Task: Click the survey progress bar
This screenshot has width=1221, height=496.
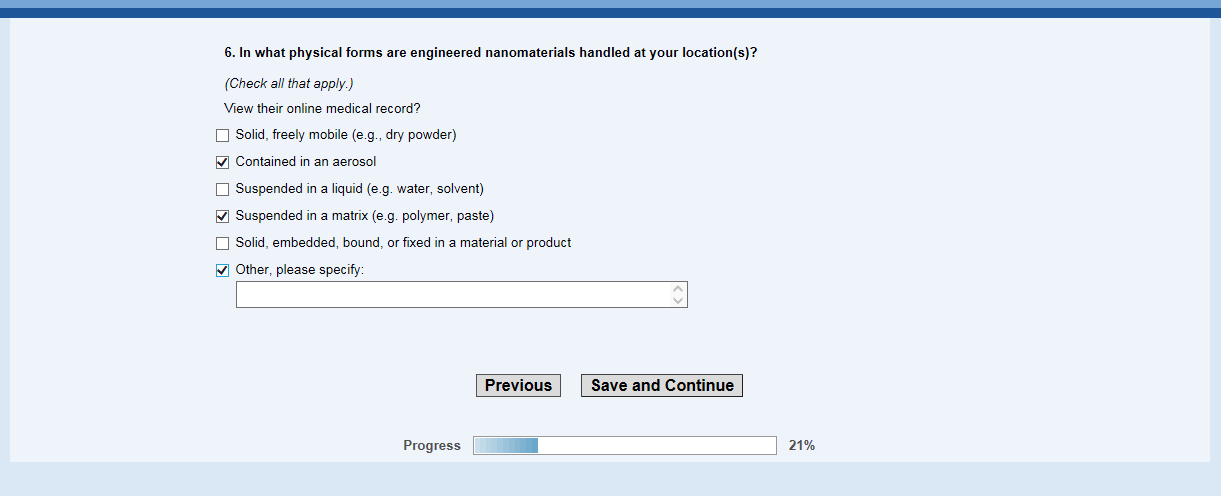Action: pyautogui.click(x=624, y=446)
